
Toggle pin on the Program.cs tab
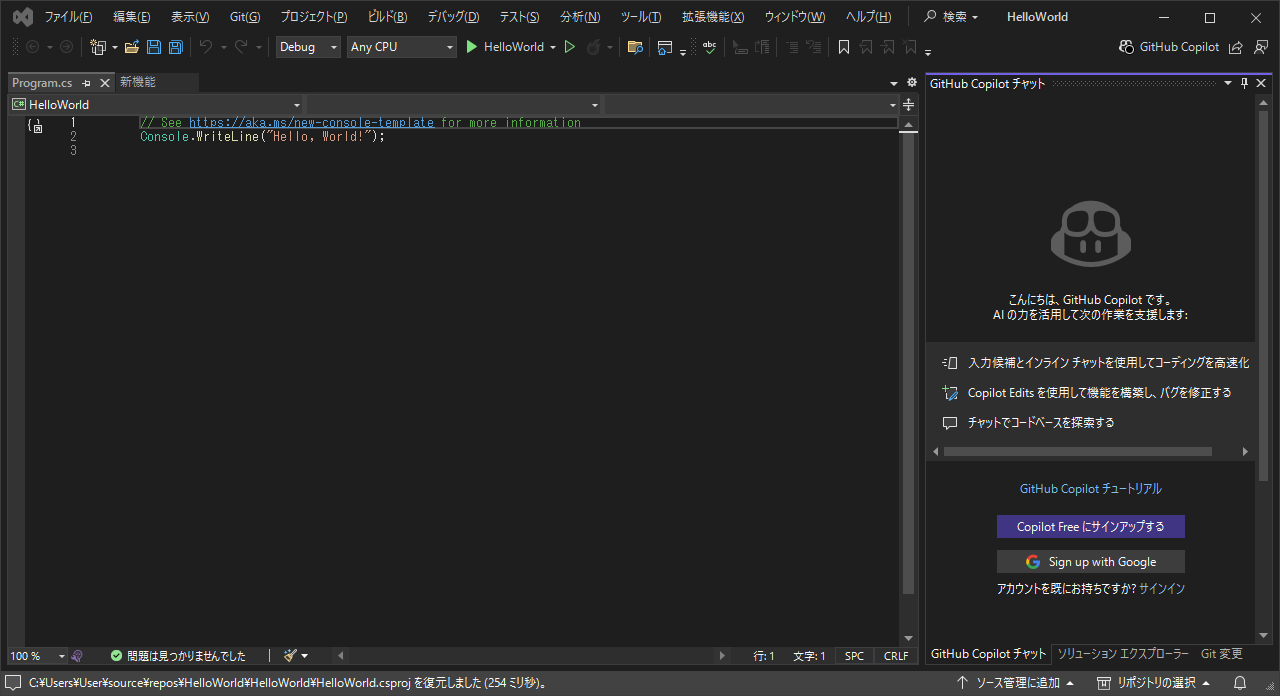point(87,83)
